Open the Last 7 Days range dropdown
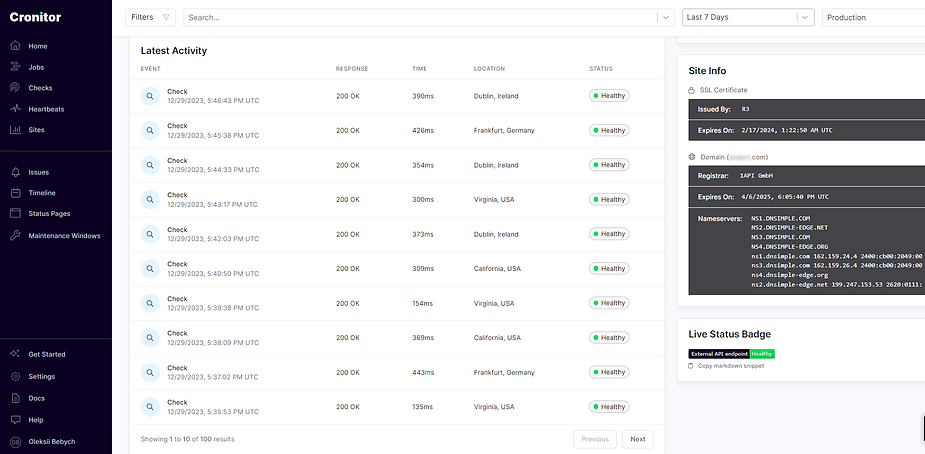The height and width of the screenshot is (454, 925). point(748,17)
